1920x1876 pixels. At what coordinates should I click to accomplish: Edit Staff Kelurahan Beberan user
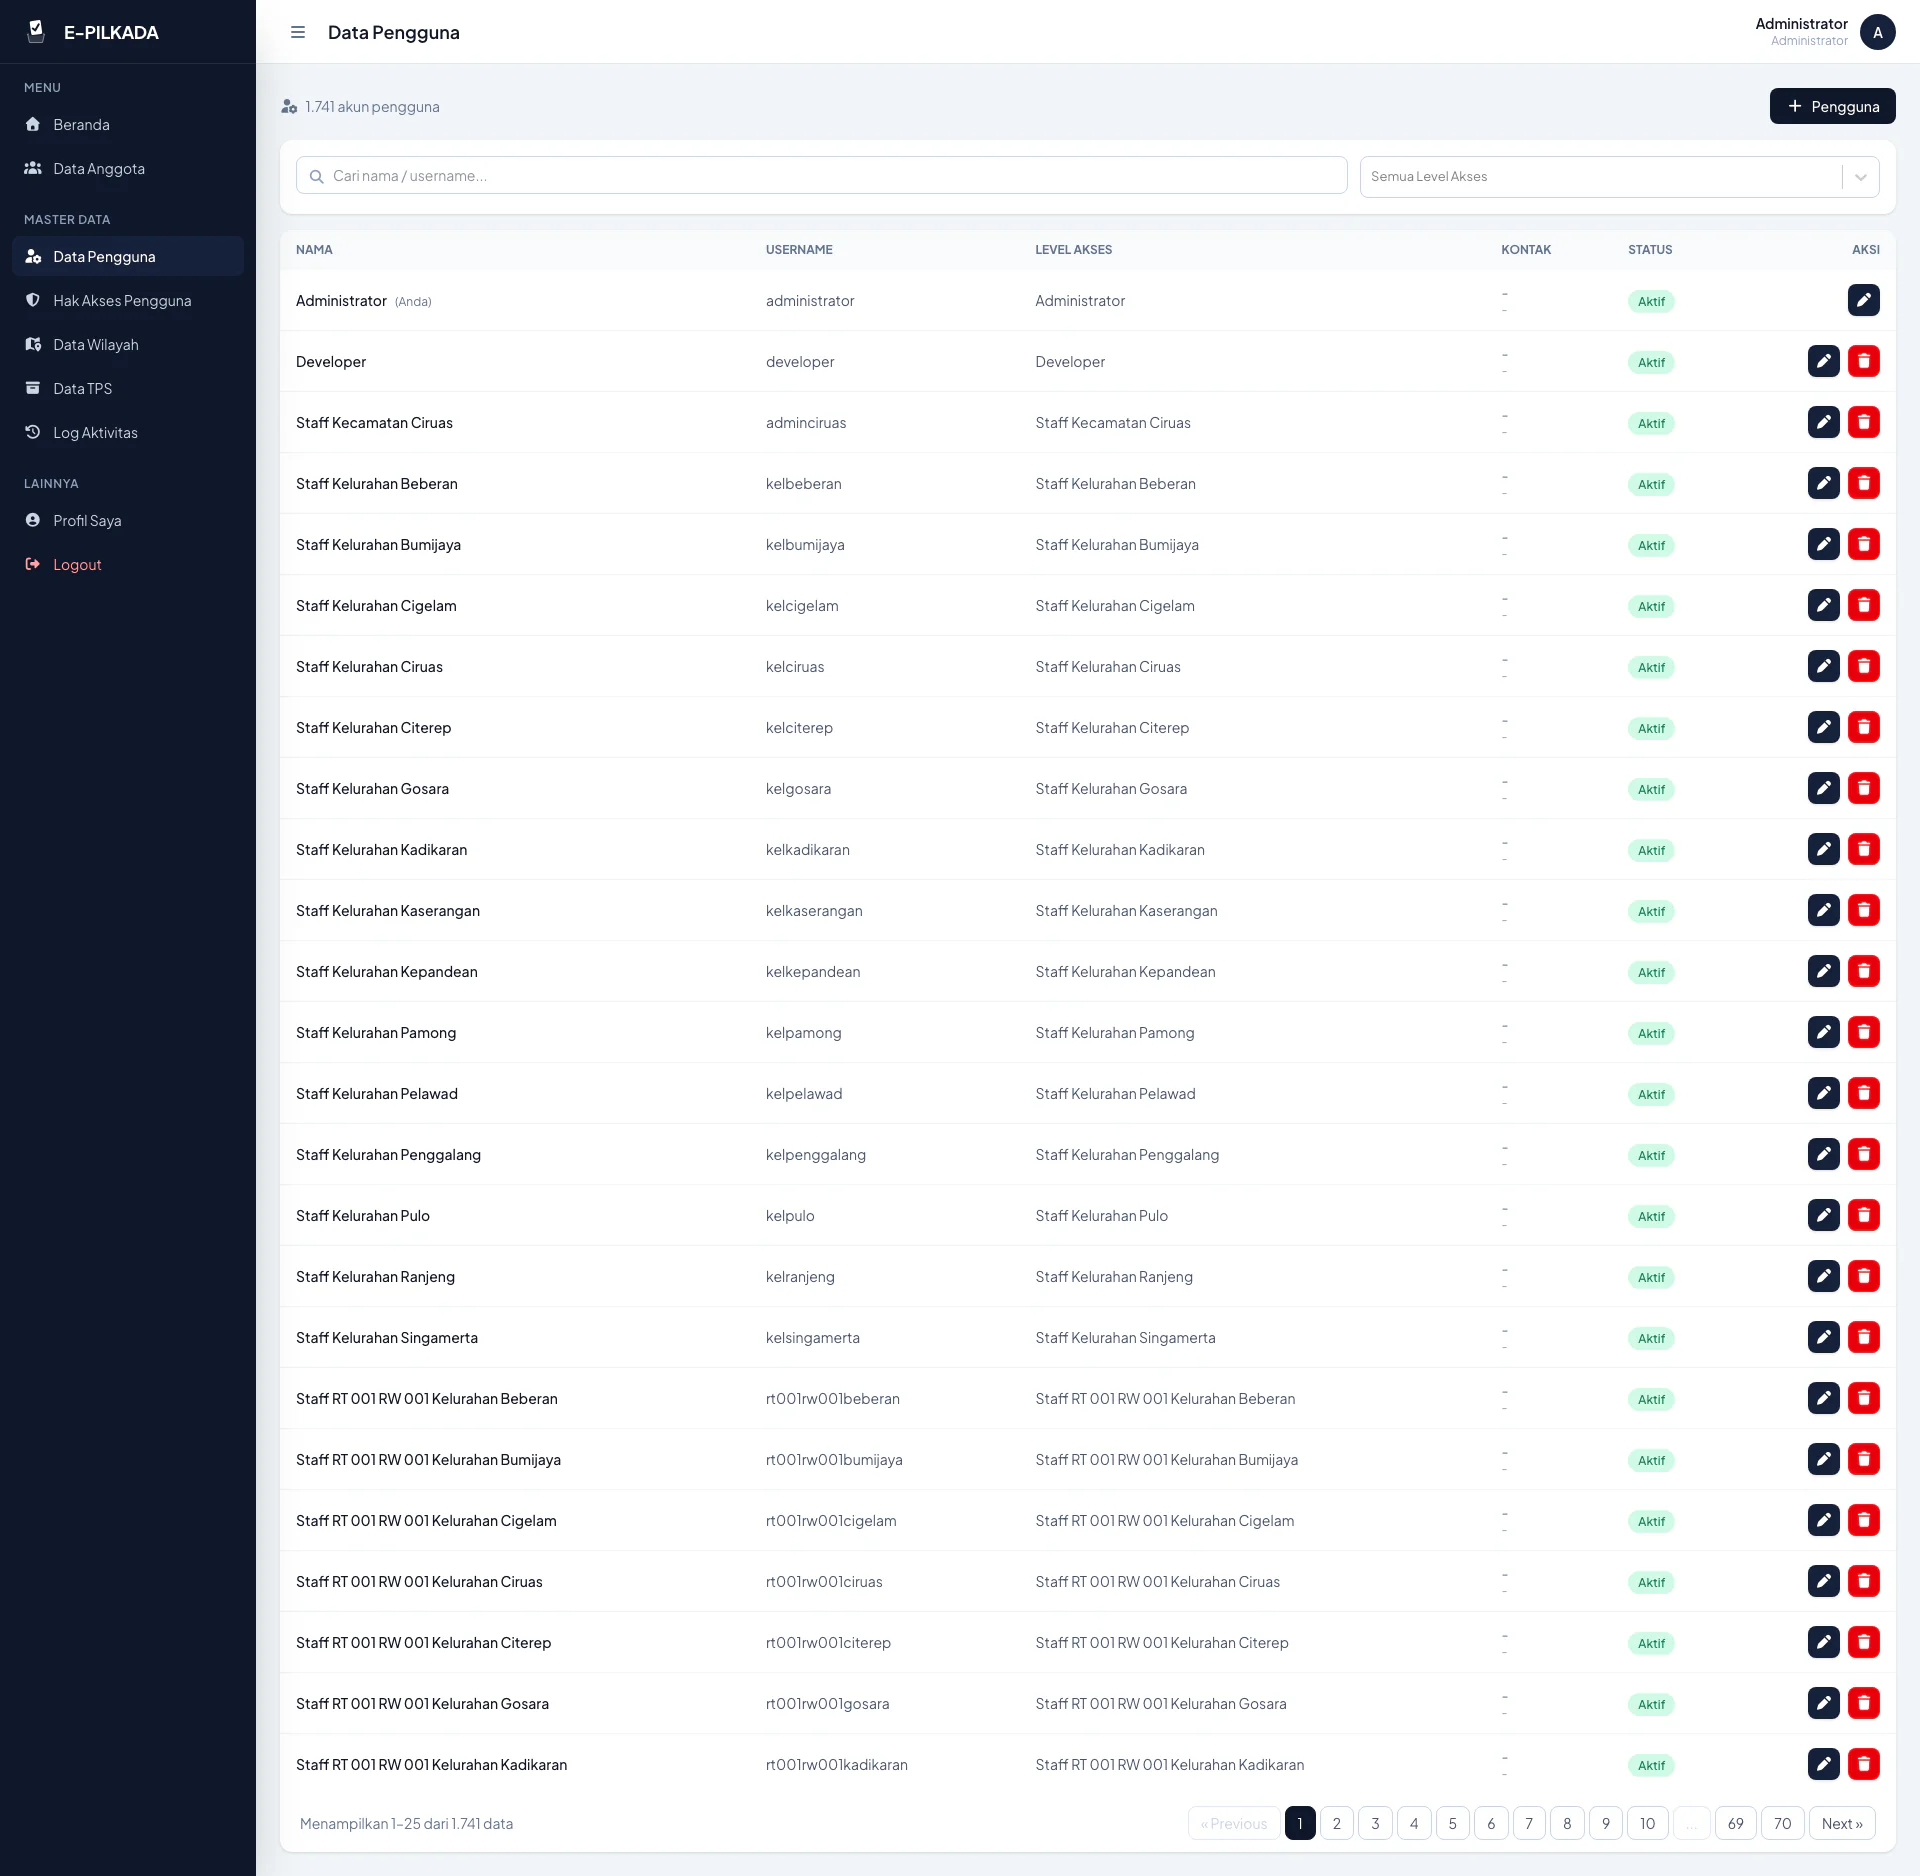[1824, 483]
